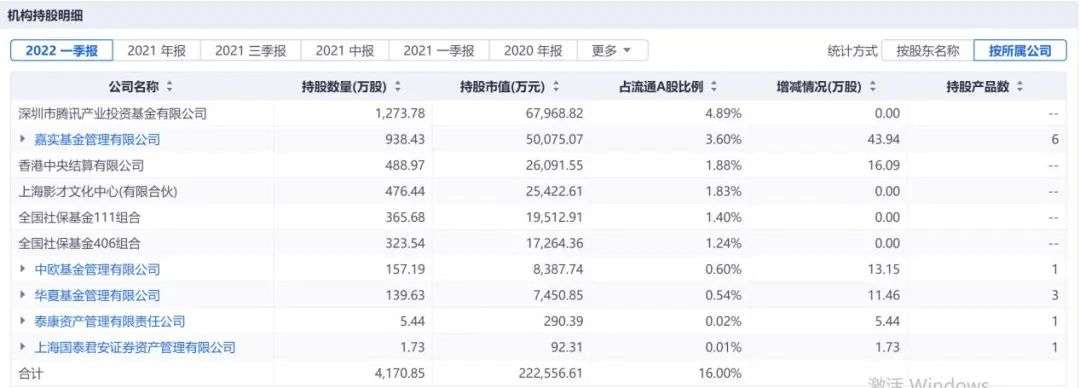
Task: Sort by 持股市值(万元) sort arrows
Action: pyautogui.click(x=555, y=87)
